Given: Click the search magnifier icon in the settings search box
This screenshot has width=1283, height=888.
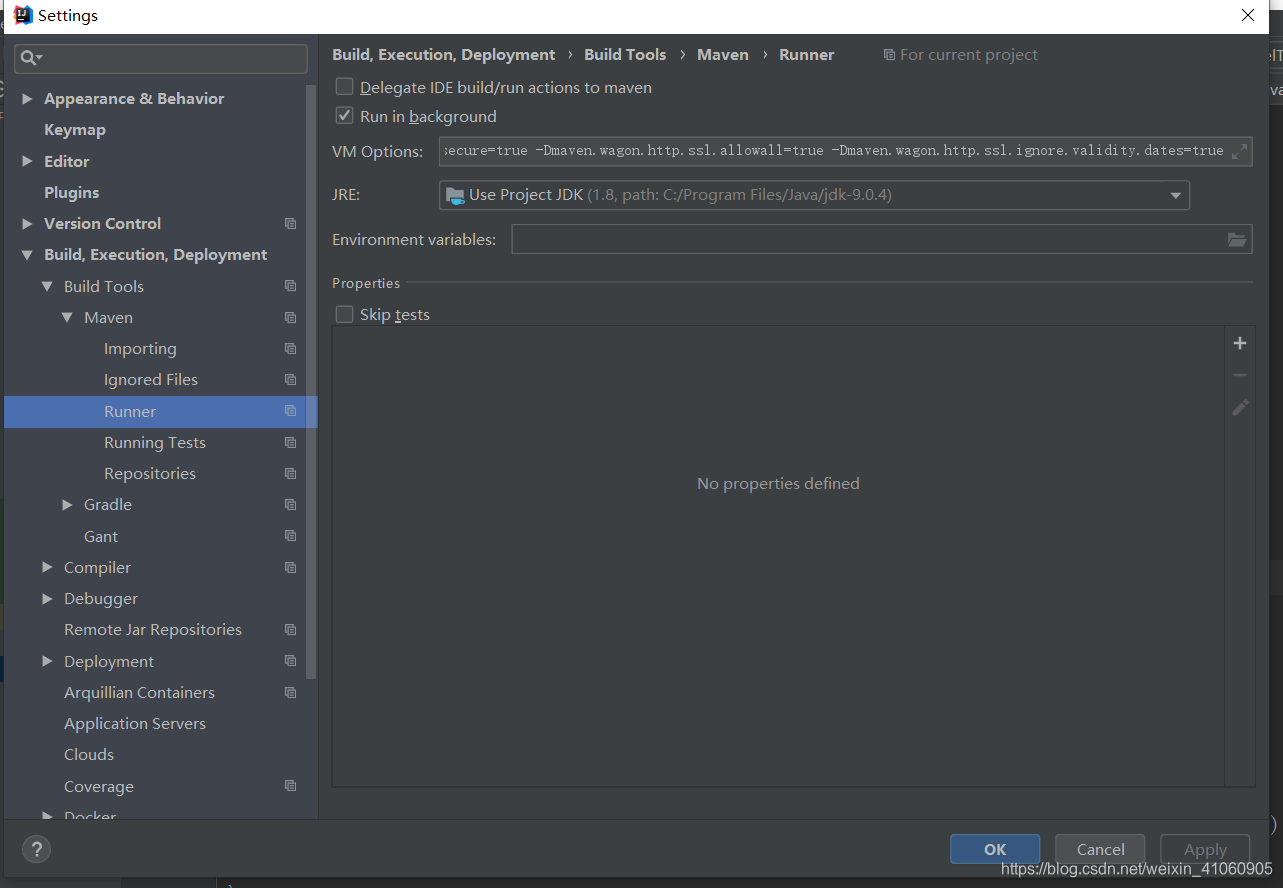Looking at the screenshot, I should click(x=29, y=58).
